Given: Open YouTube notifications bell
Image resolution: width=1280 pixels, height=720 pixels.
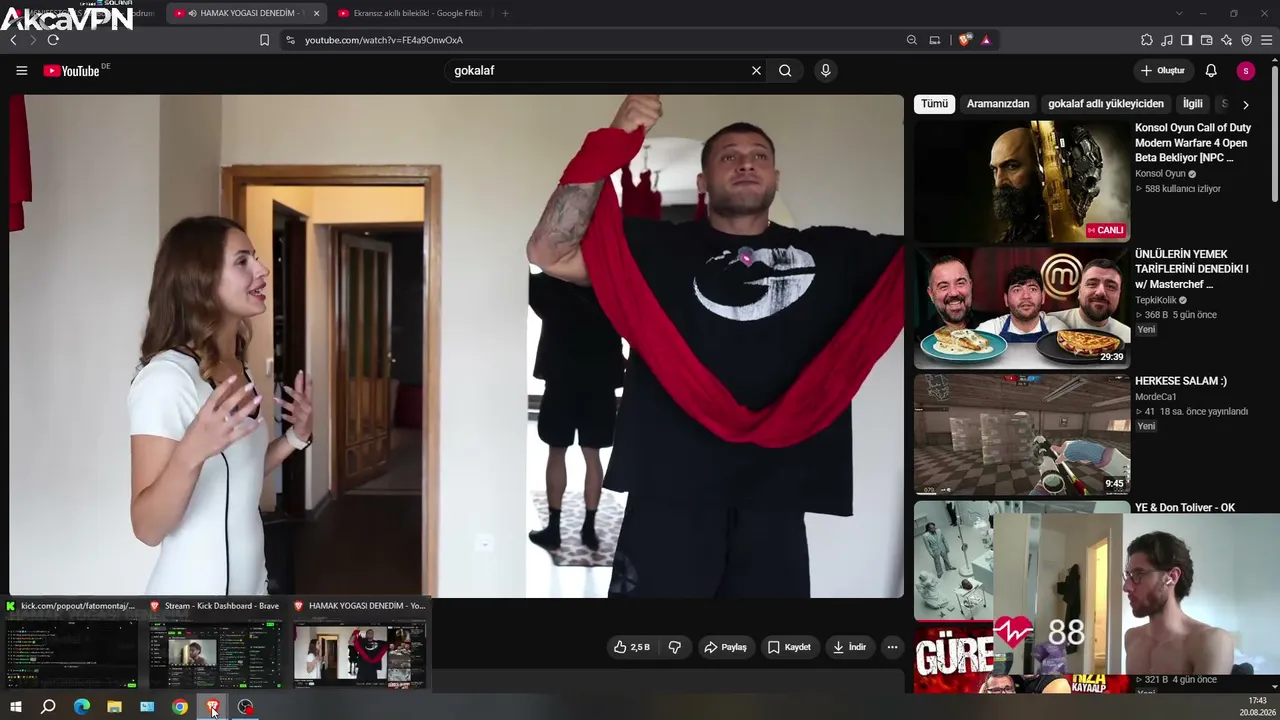Looking at the screenshot, I should click(x=1211, y=71).
